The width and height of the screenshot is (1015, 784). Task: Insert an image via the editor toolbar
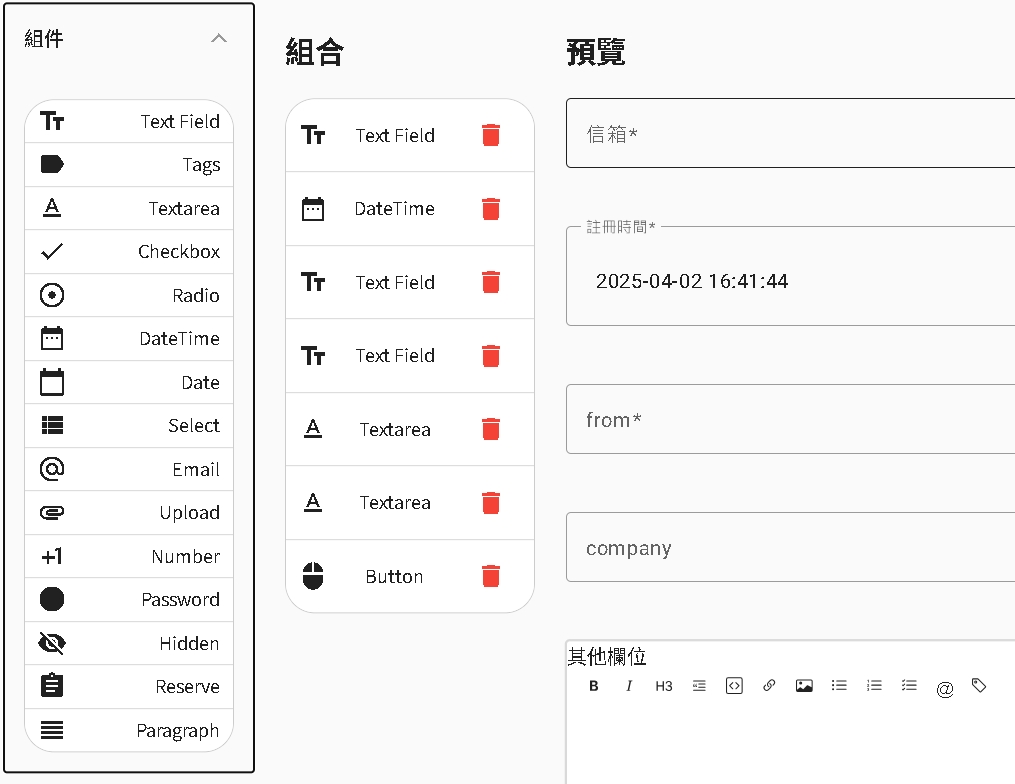[804, 686]
